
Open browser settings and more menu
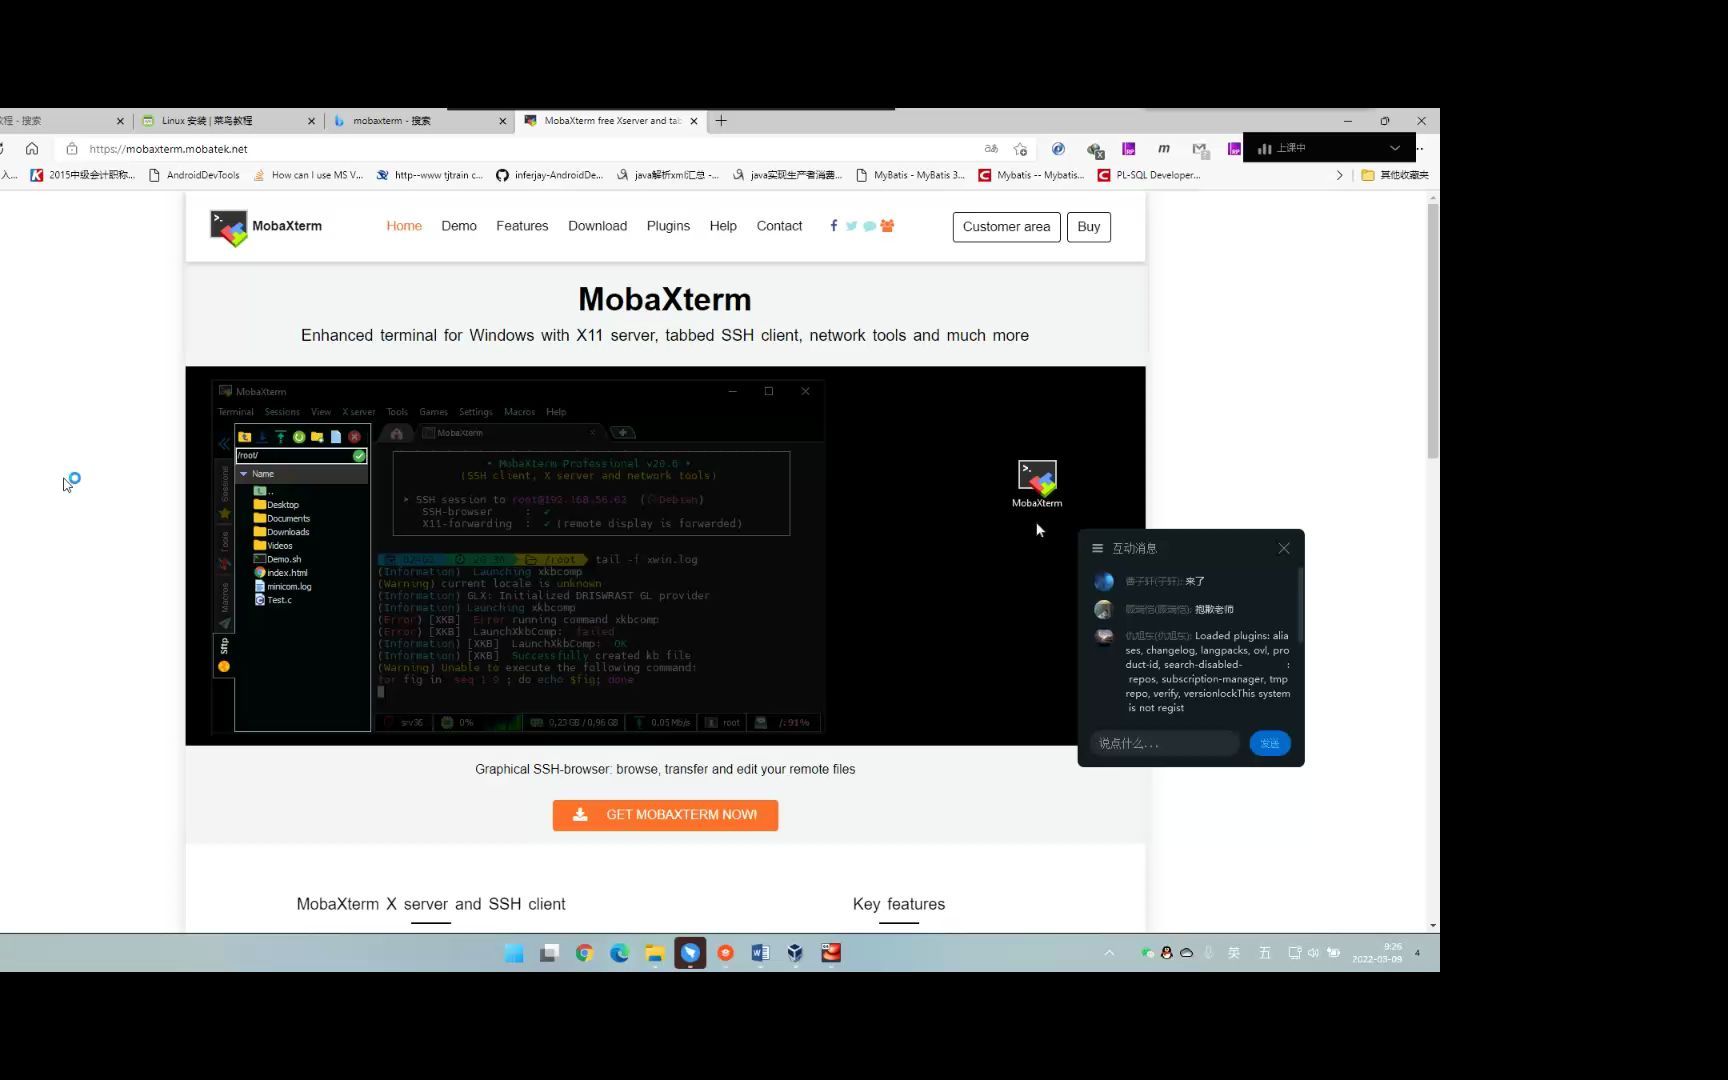(1421, 148)
